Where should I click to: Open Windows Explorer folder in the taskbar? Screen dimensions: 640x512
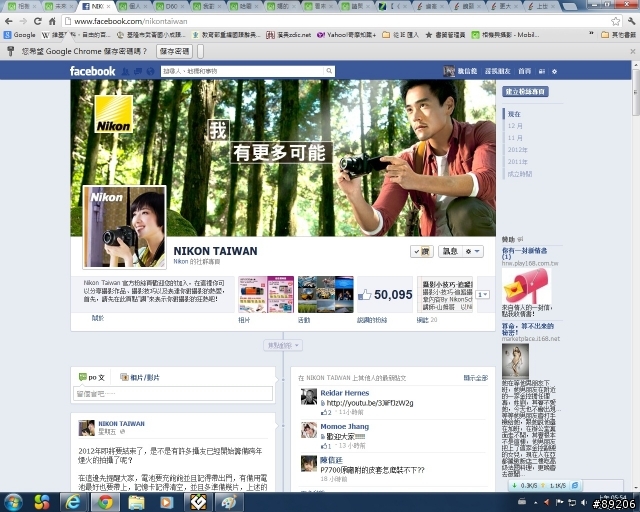pos(136,502)
